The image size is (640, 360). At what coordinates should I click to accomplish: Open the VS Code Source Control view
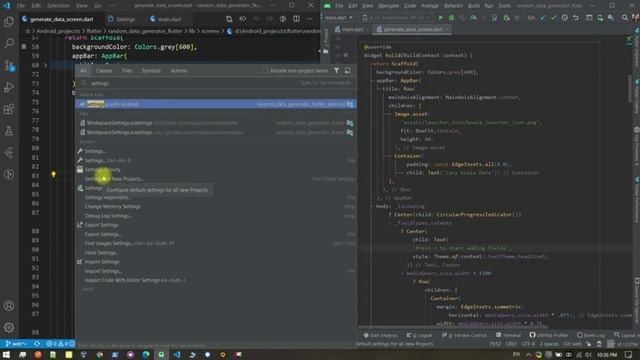(x=9, y=65)
